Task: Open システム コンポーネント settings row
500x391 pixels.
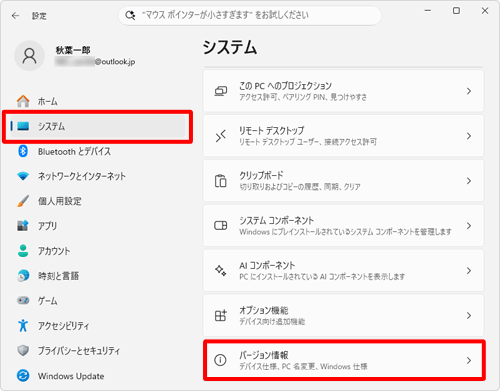Action: coord(343,226)
